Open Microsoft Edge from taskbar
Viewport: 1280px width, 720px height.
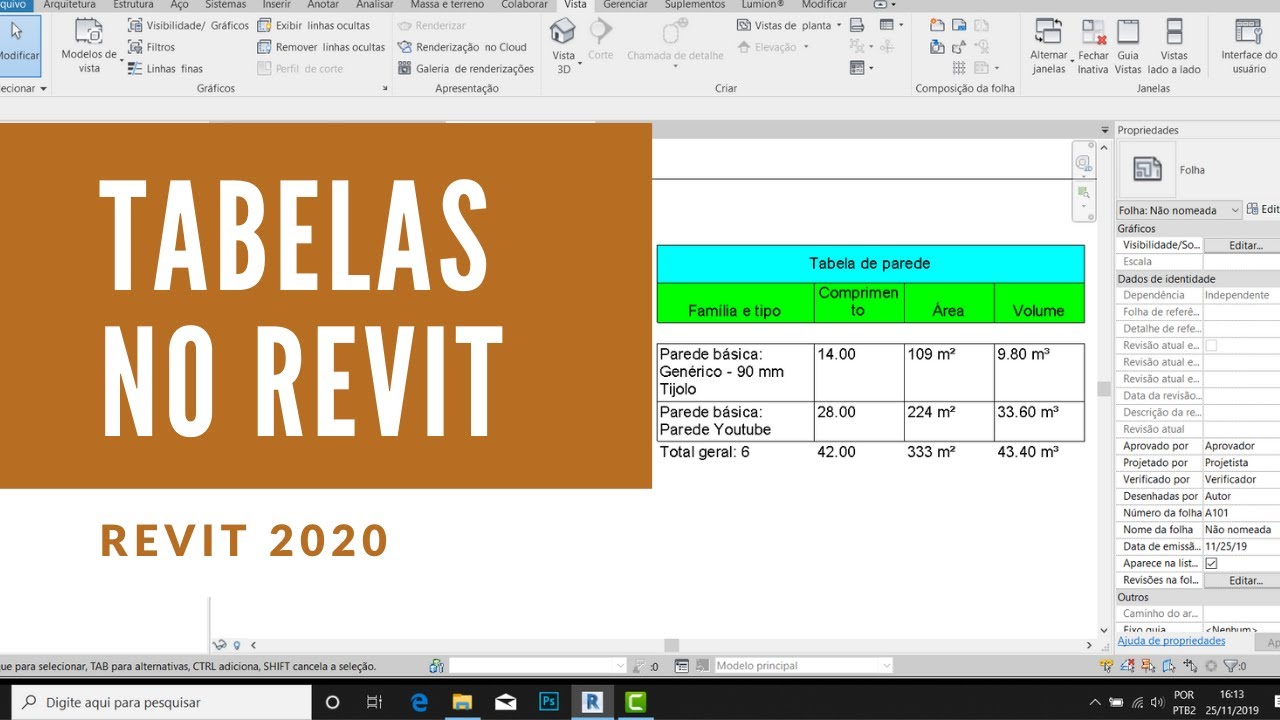coord(419,702)
